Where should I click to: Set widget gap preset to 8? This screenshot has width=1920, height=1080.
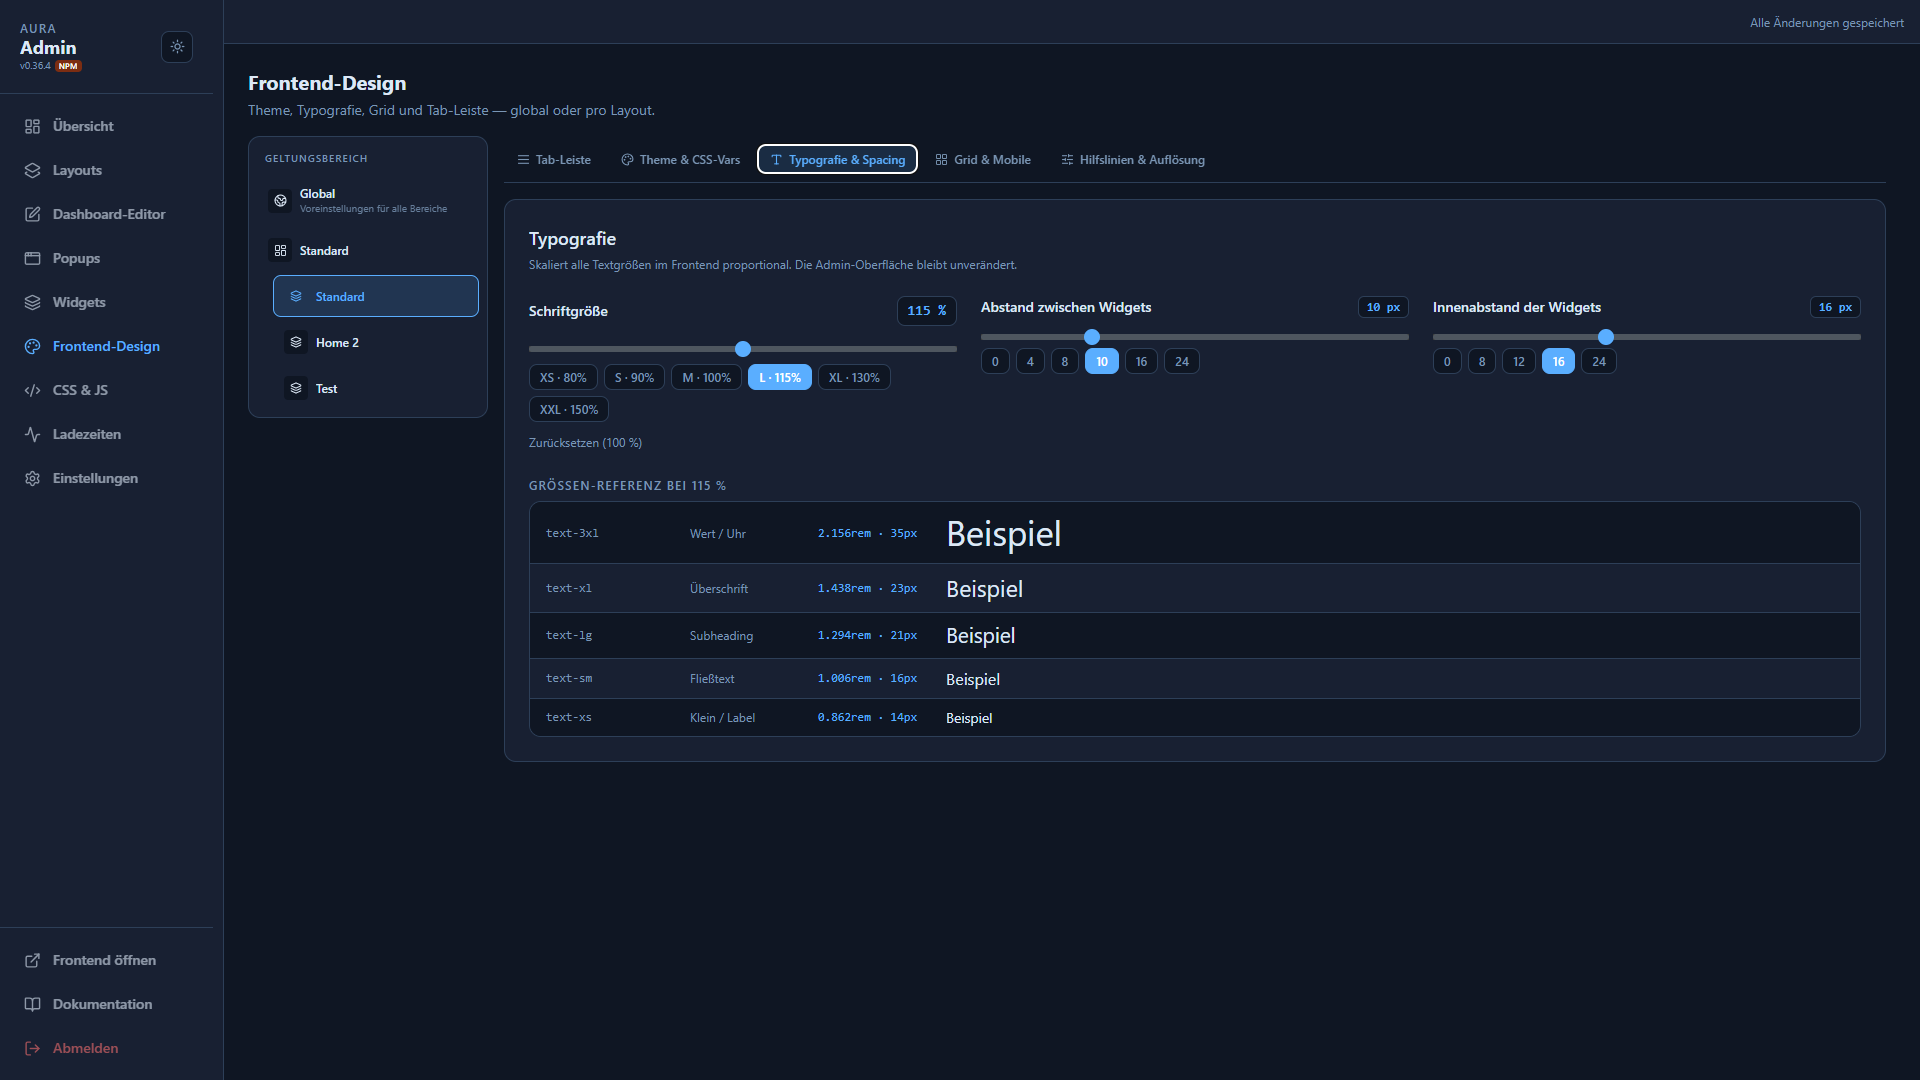click(x=1065, y=361)
